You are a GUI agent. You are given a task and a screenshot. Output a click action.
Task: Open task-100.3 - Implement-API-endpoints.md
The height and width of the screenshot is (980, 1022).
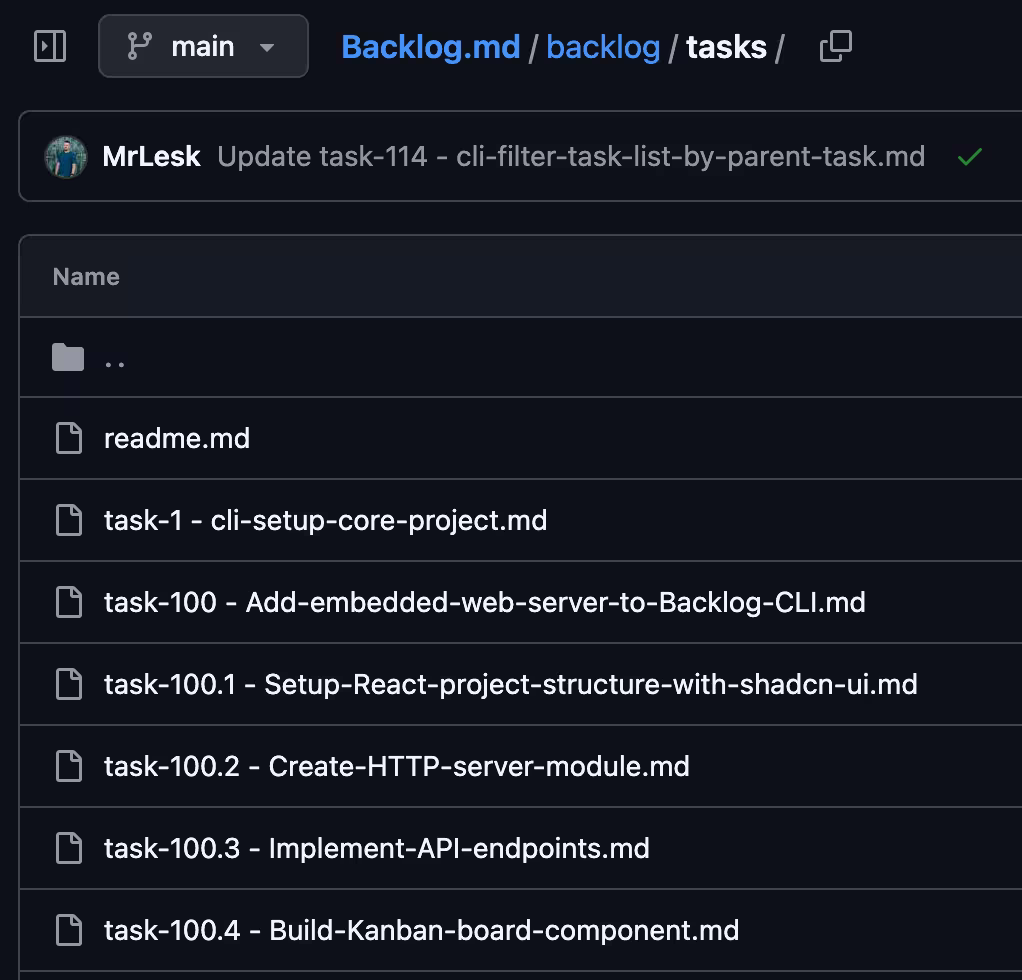[x=377, y=849]
